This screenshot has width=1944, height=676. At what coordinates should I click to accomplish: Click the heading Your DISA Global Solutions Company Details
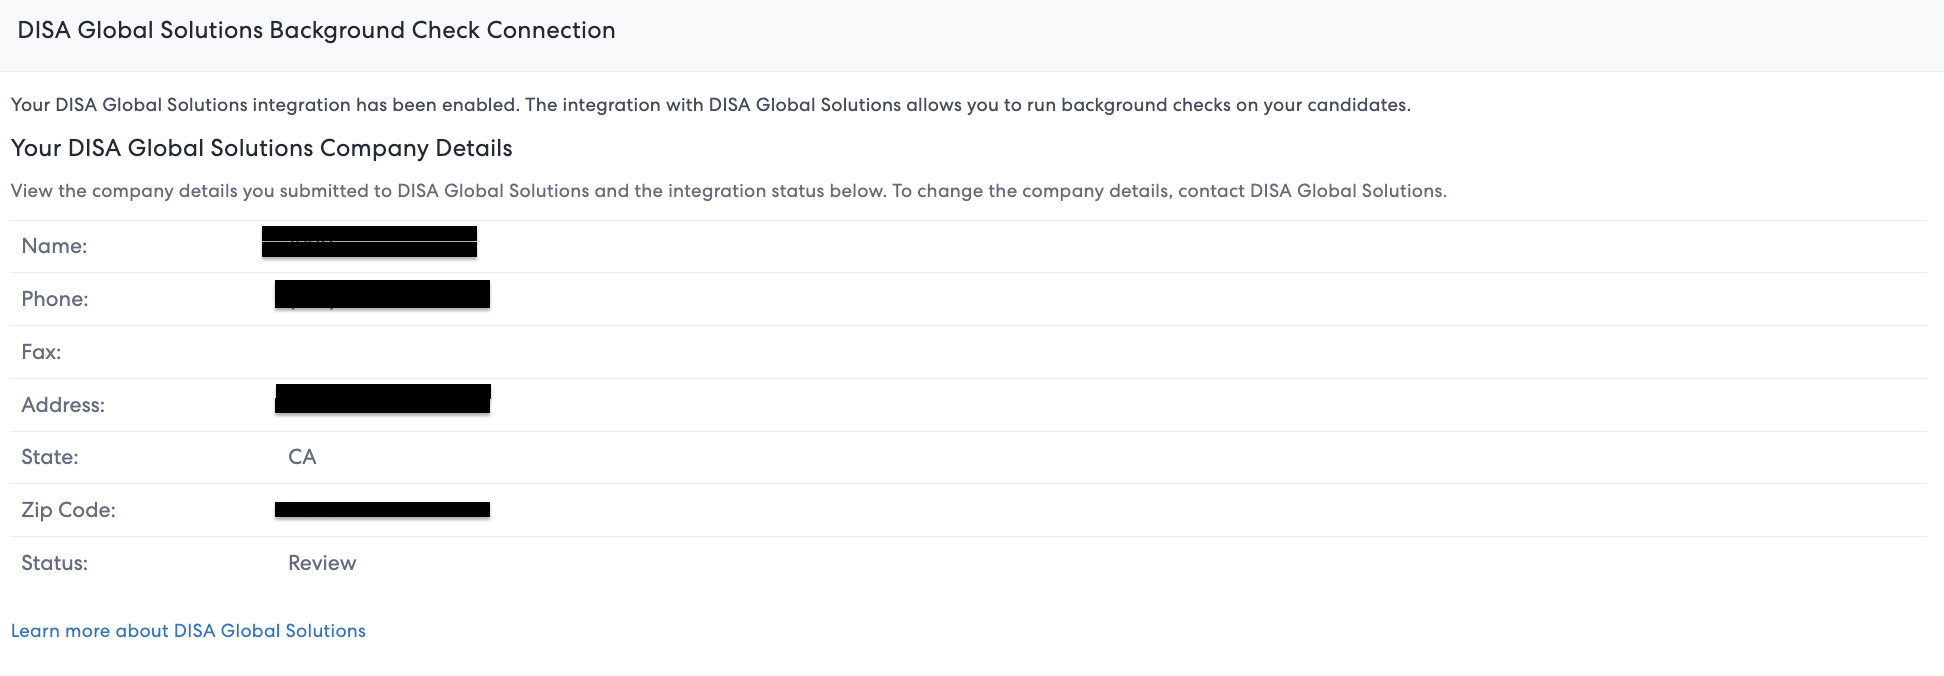(x=262, y=149)
